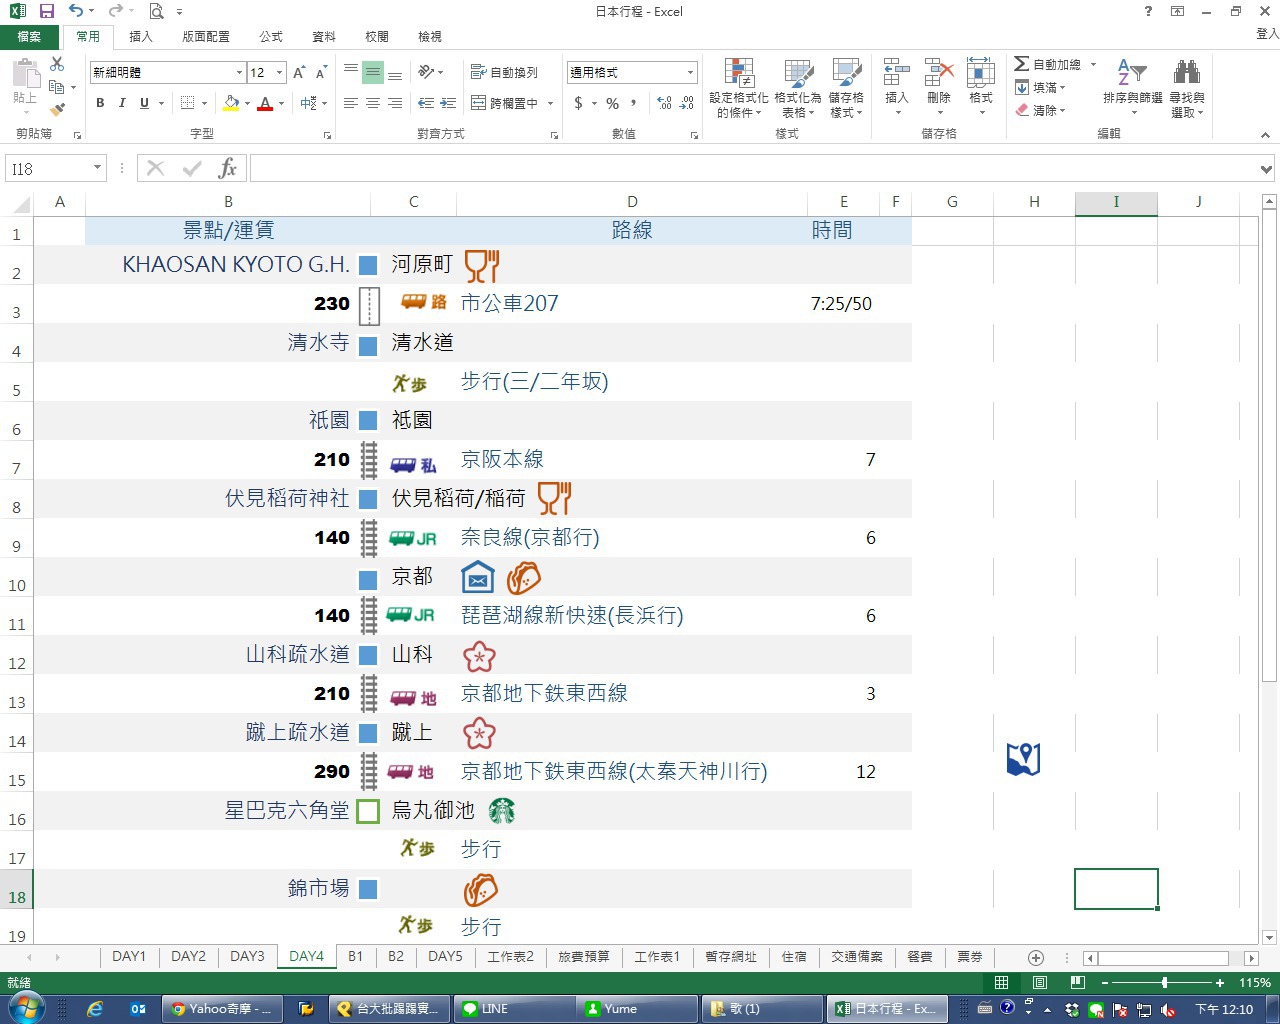Open the File (檔案) tab
Screen dimensions: 1280x1024
[x=29, y=37]
